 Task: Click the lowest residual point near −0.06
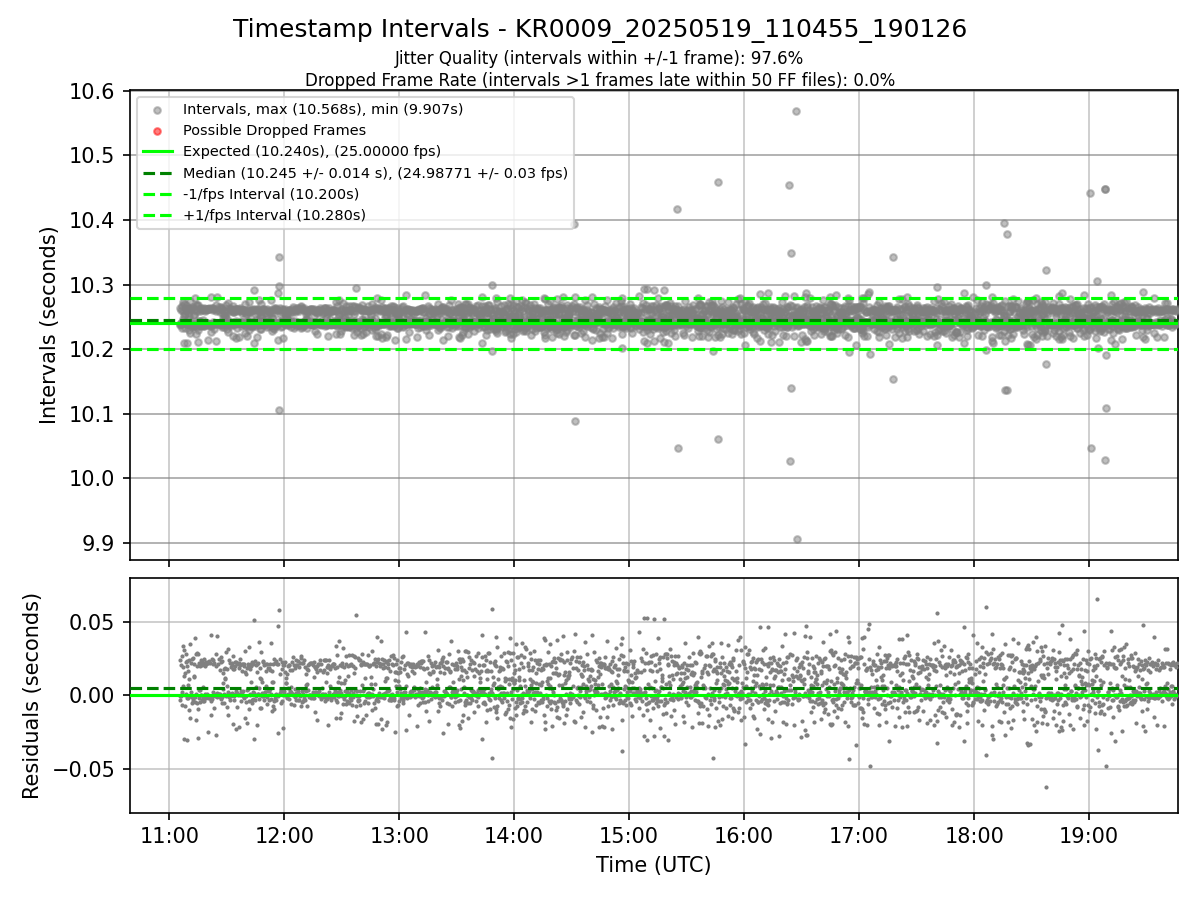pos(1046,787)
